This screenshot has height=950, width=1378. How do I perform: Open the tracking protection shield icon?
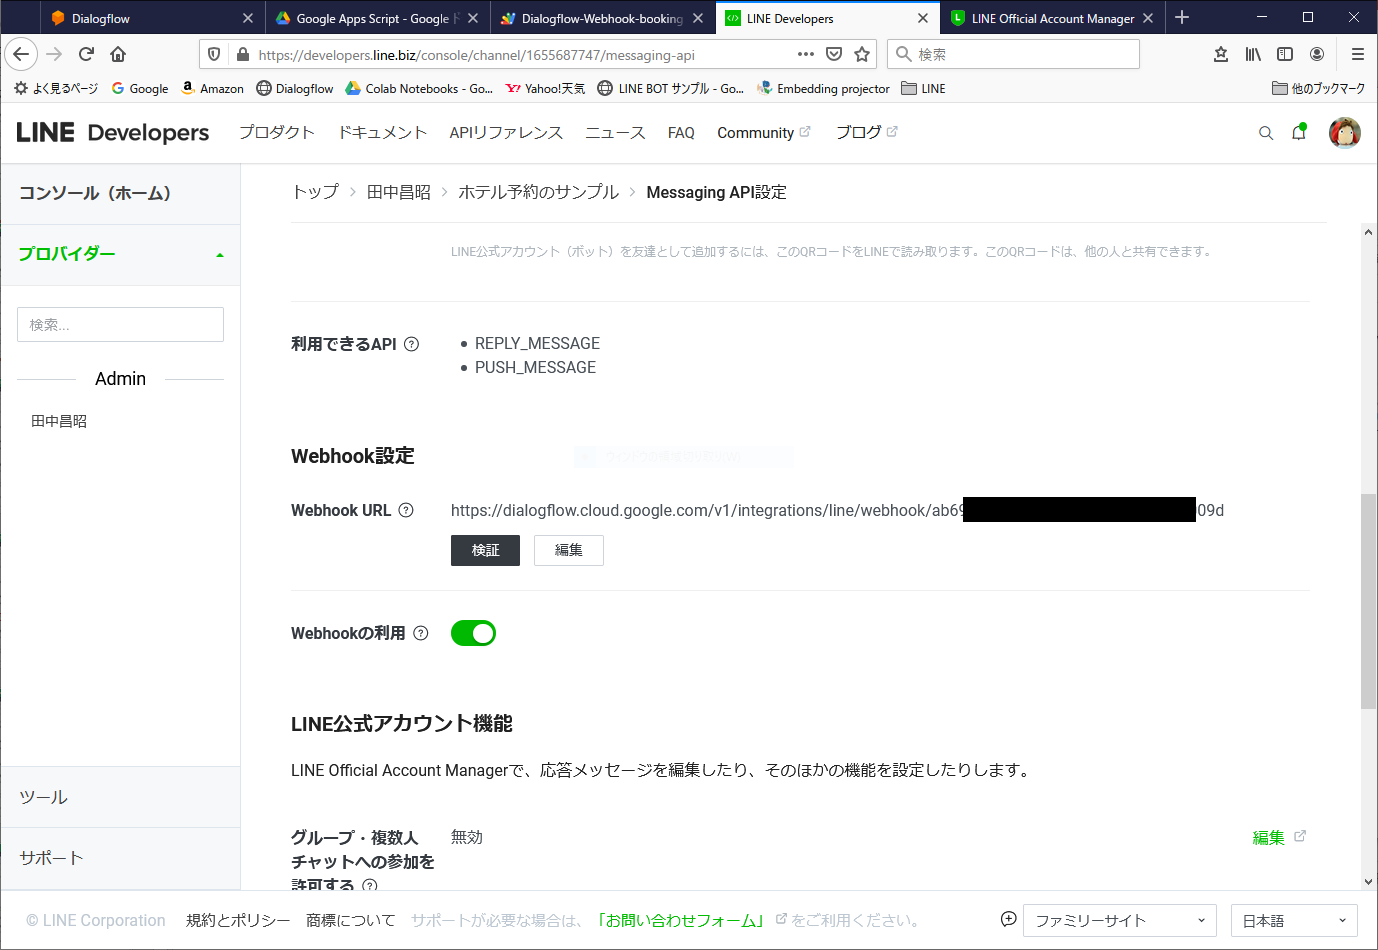click(x=213, y=54)
